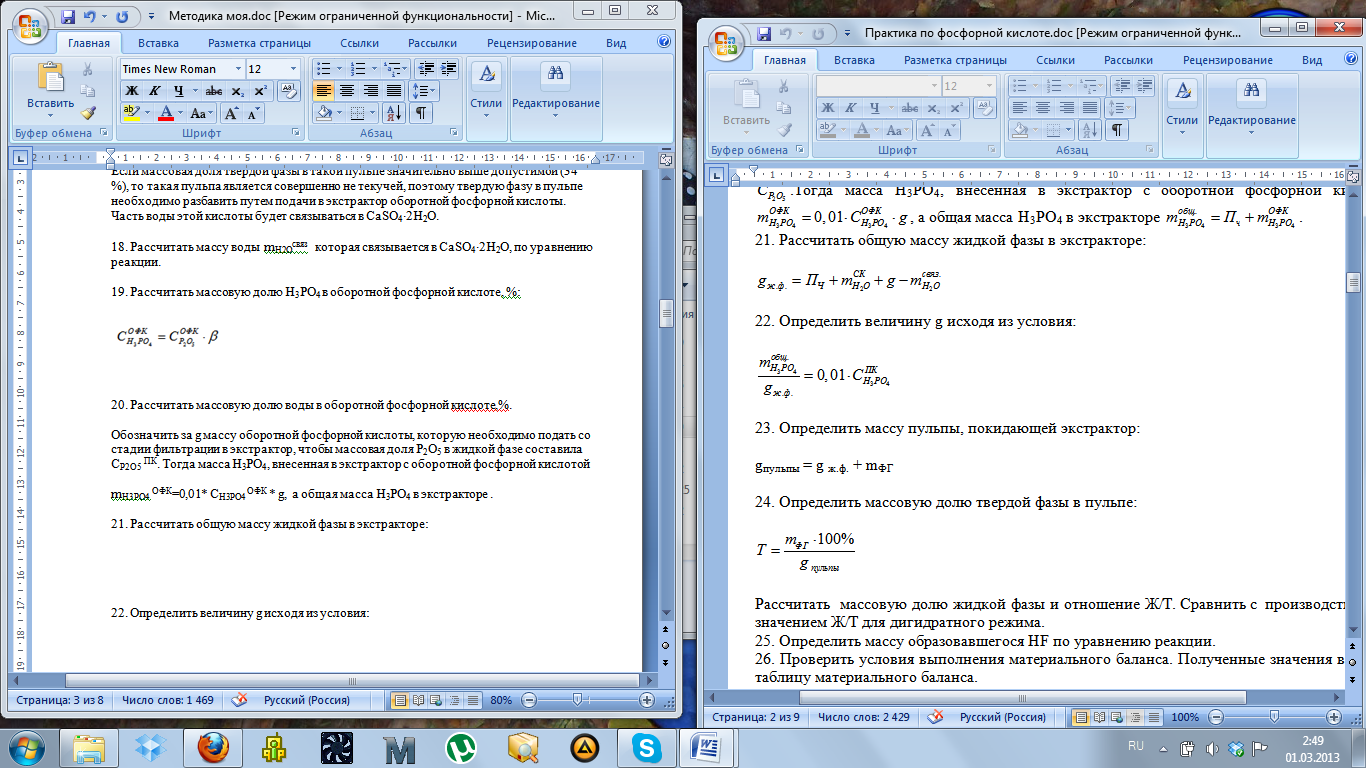The width and height of the screenshot is (1366, 768).
Task: Open line spacing dropdown in Методика моя window
Action: 432,91
